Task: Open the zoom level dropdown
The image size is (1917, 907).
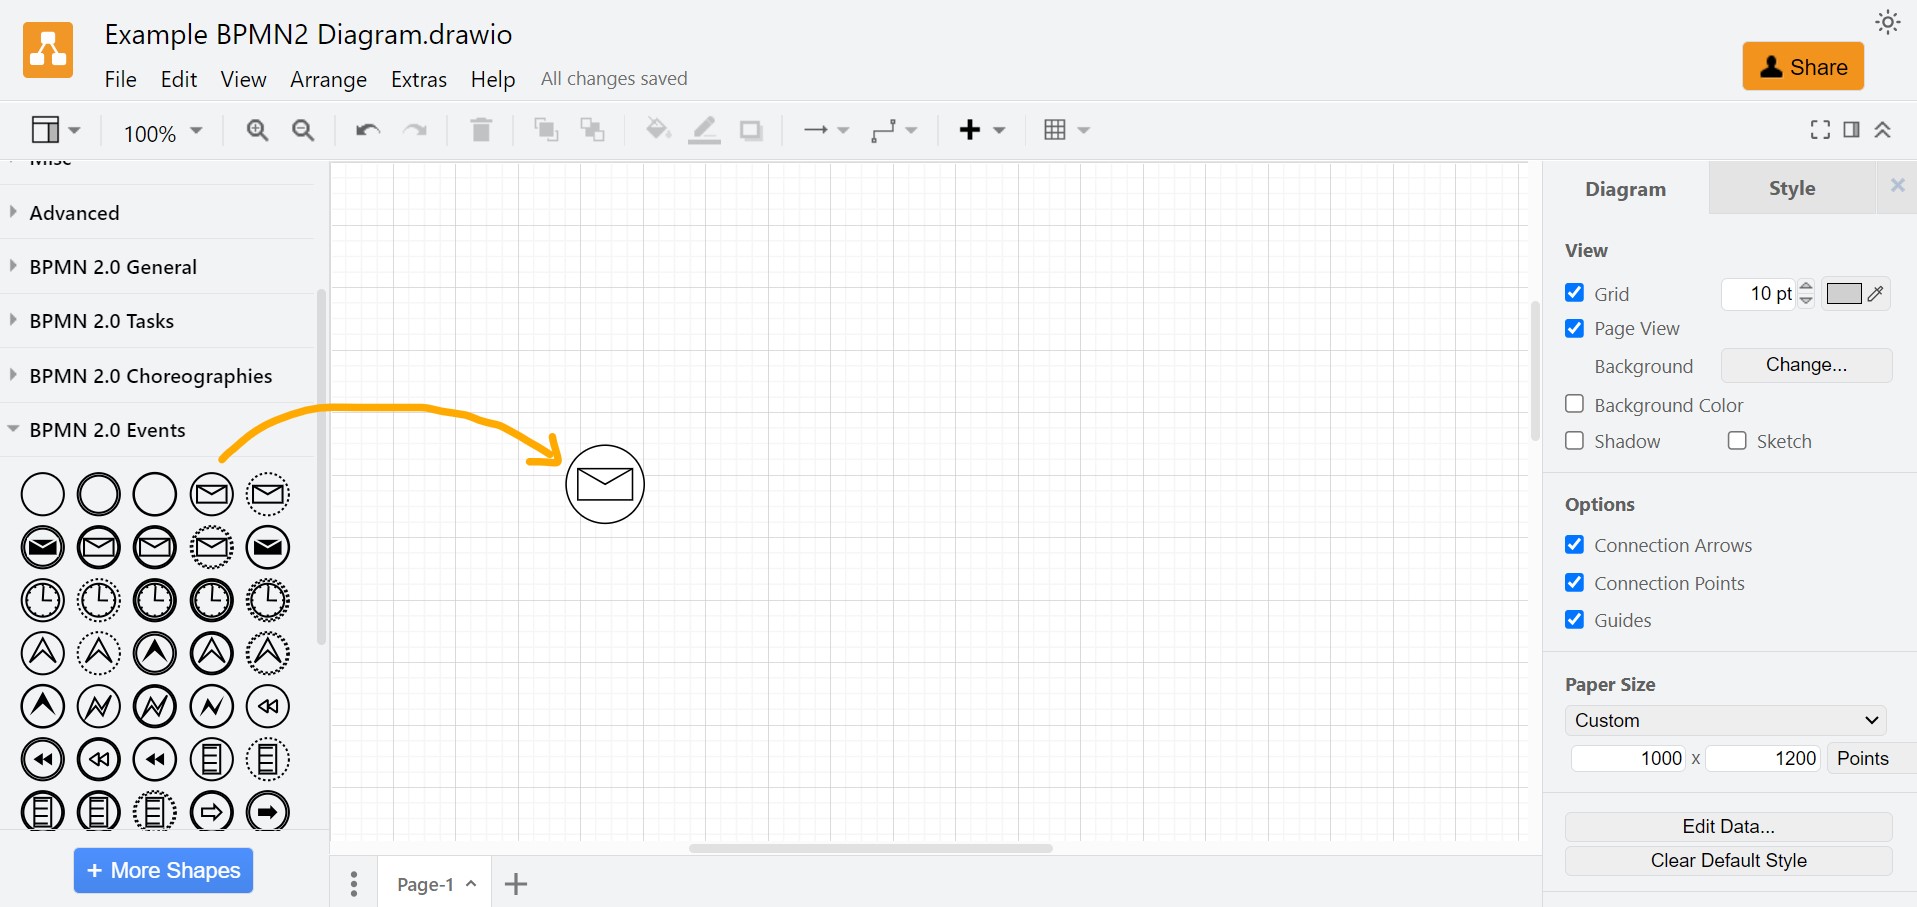Action: point(161,131)
